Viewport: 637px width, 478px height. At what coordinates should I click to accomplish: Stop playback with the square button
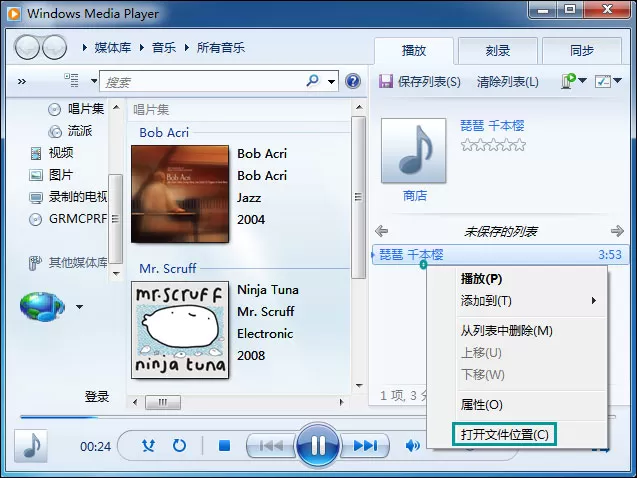tap(224, 446)
